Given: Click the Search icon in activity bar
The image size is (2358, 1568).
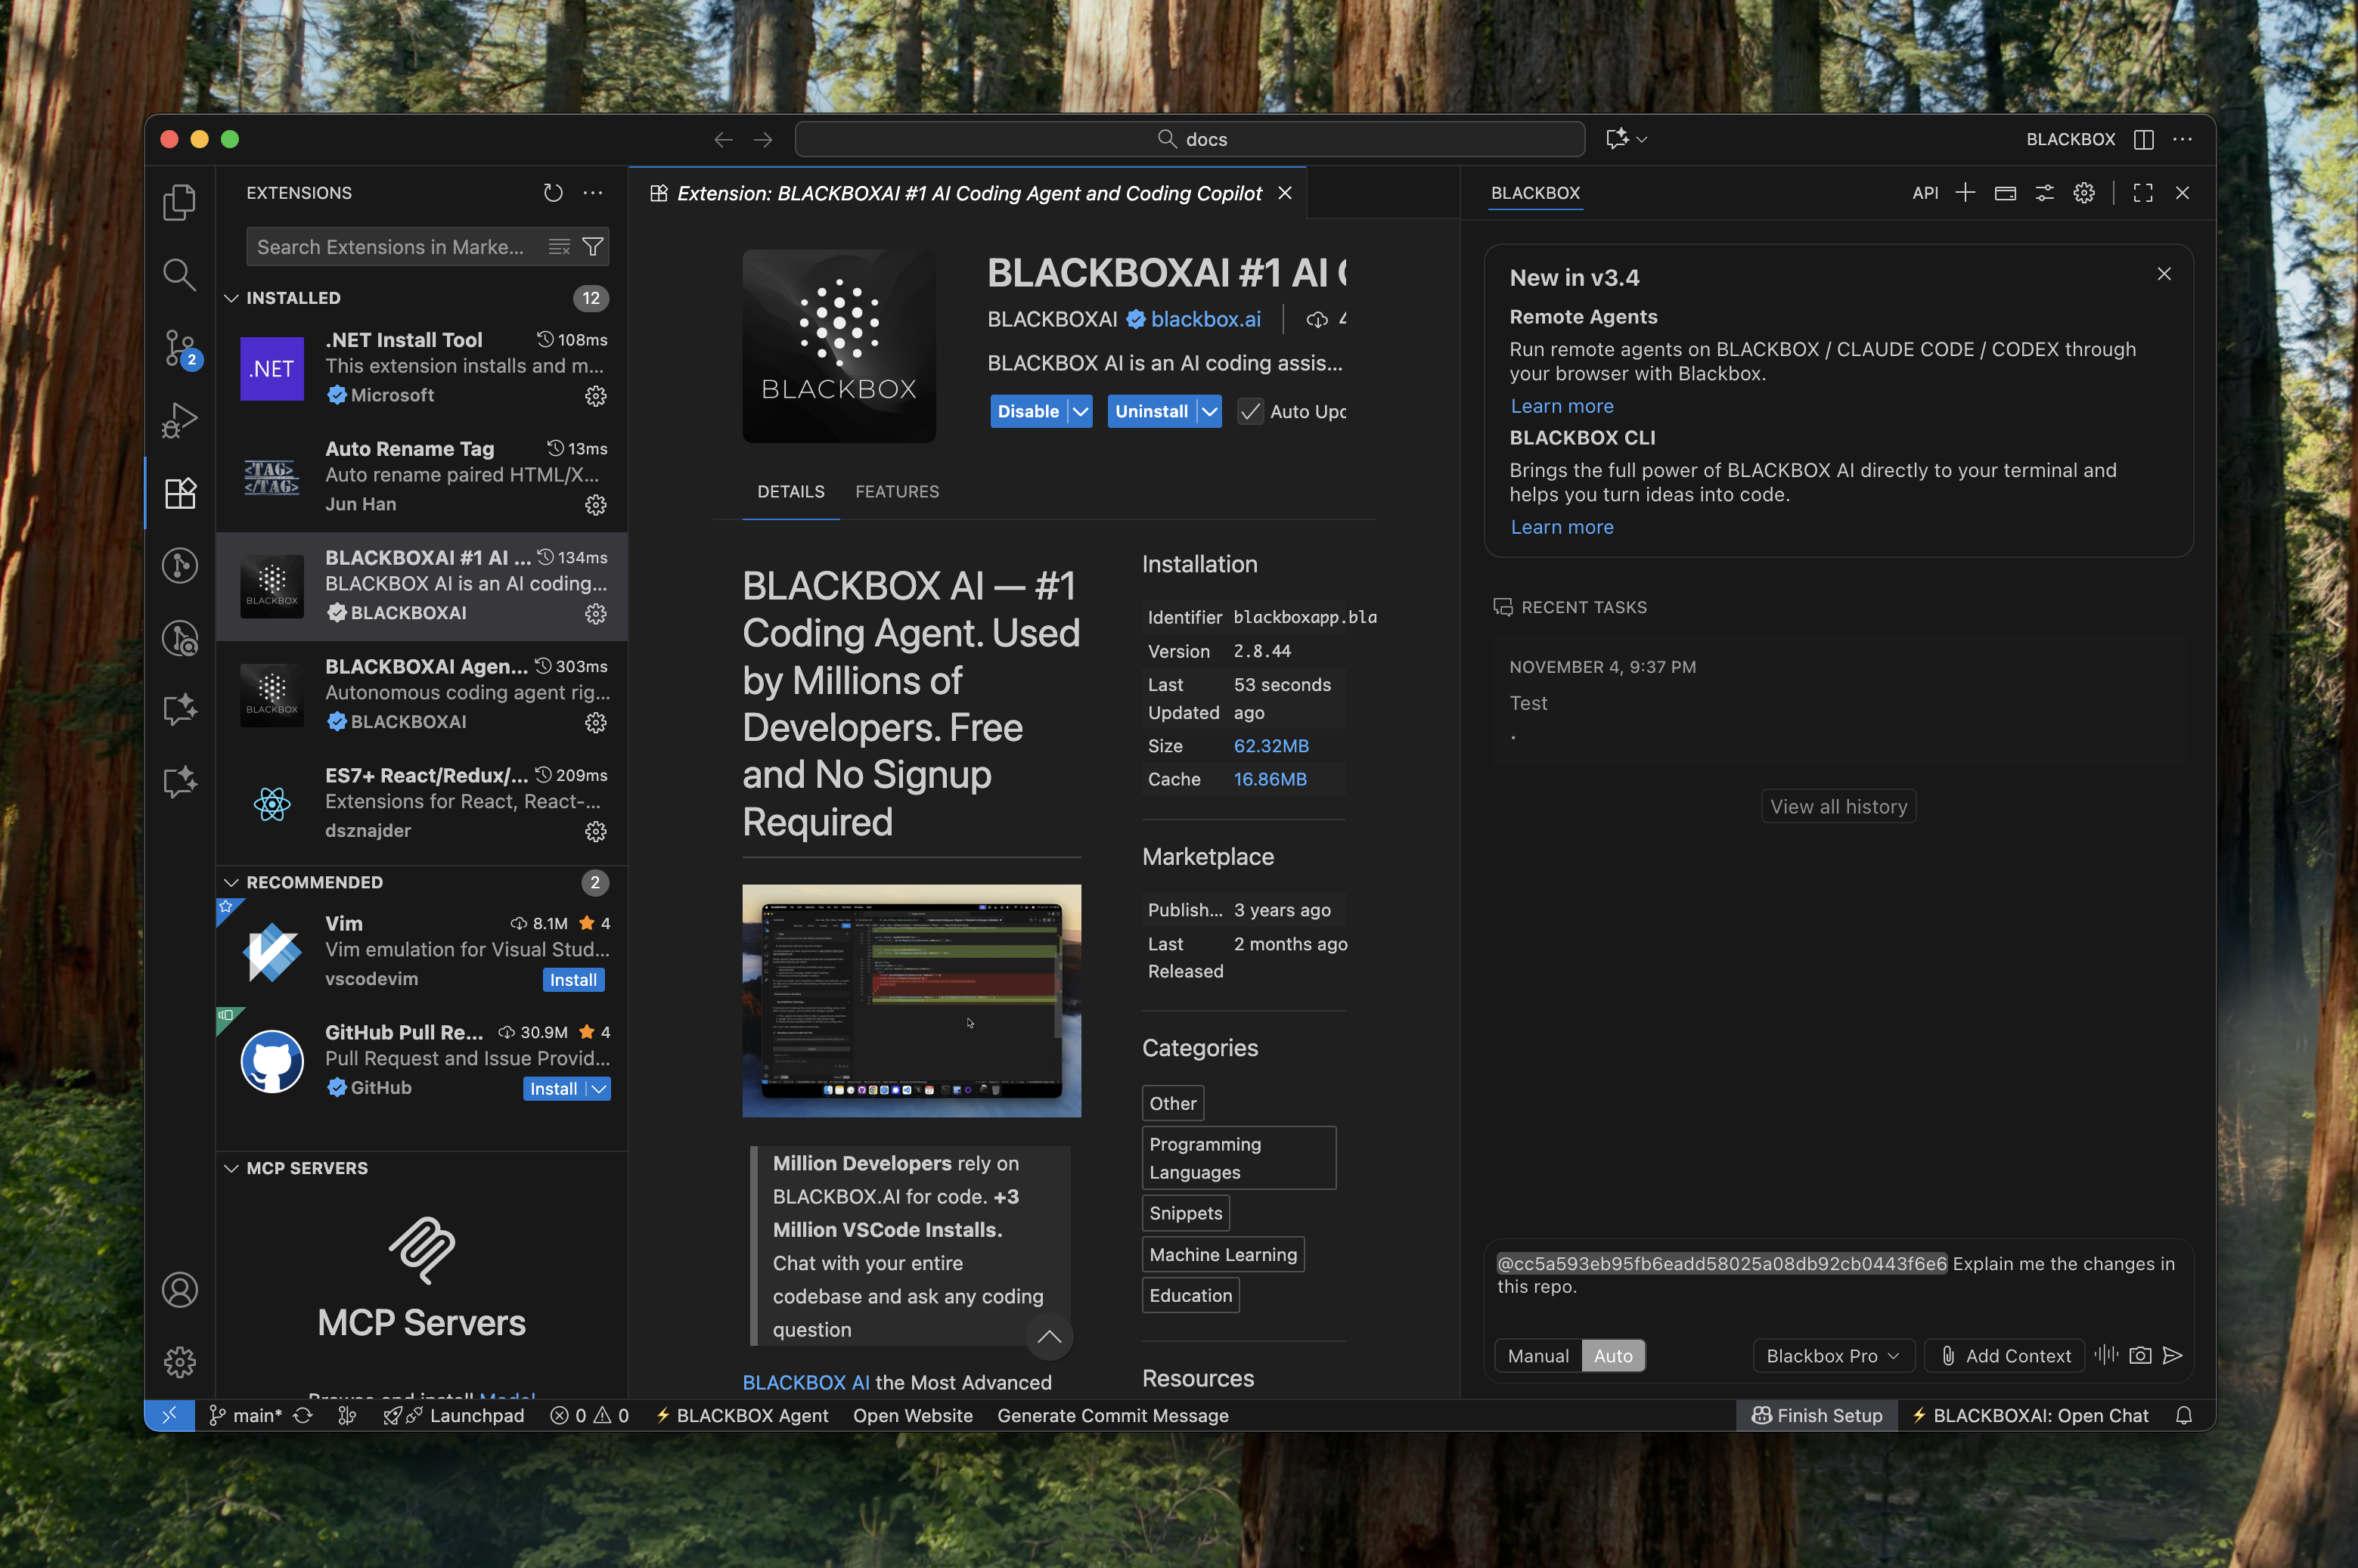Looking at the screenshot, I should (180, 274).
